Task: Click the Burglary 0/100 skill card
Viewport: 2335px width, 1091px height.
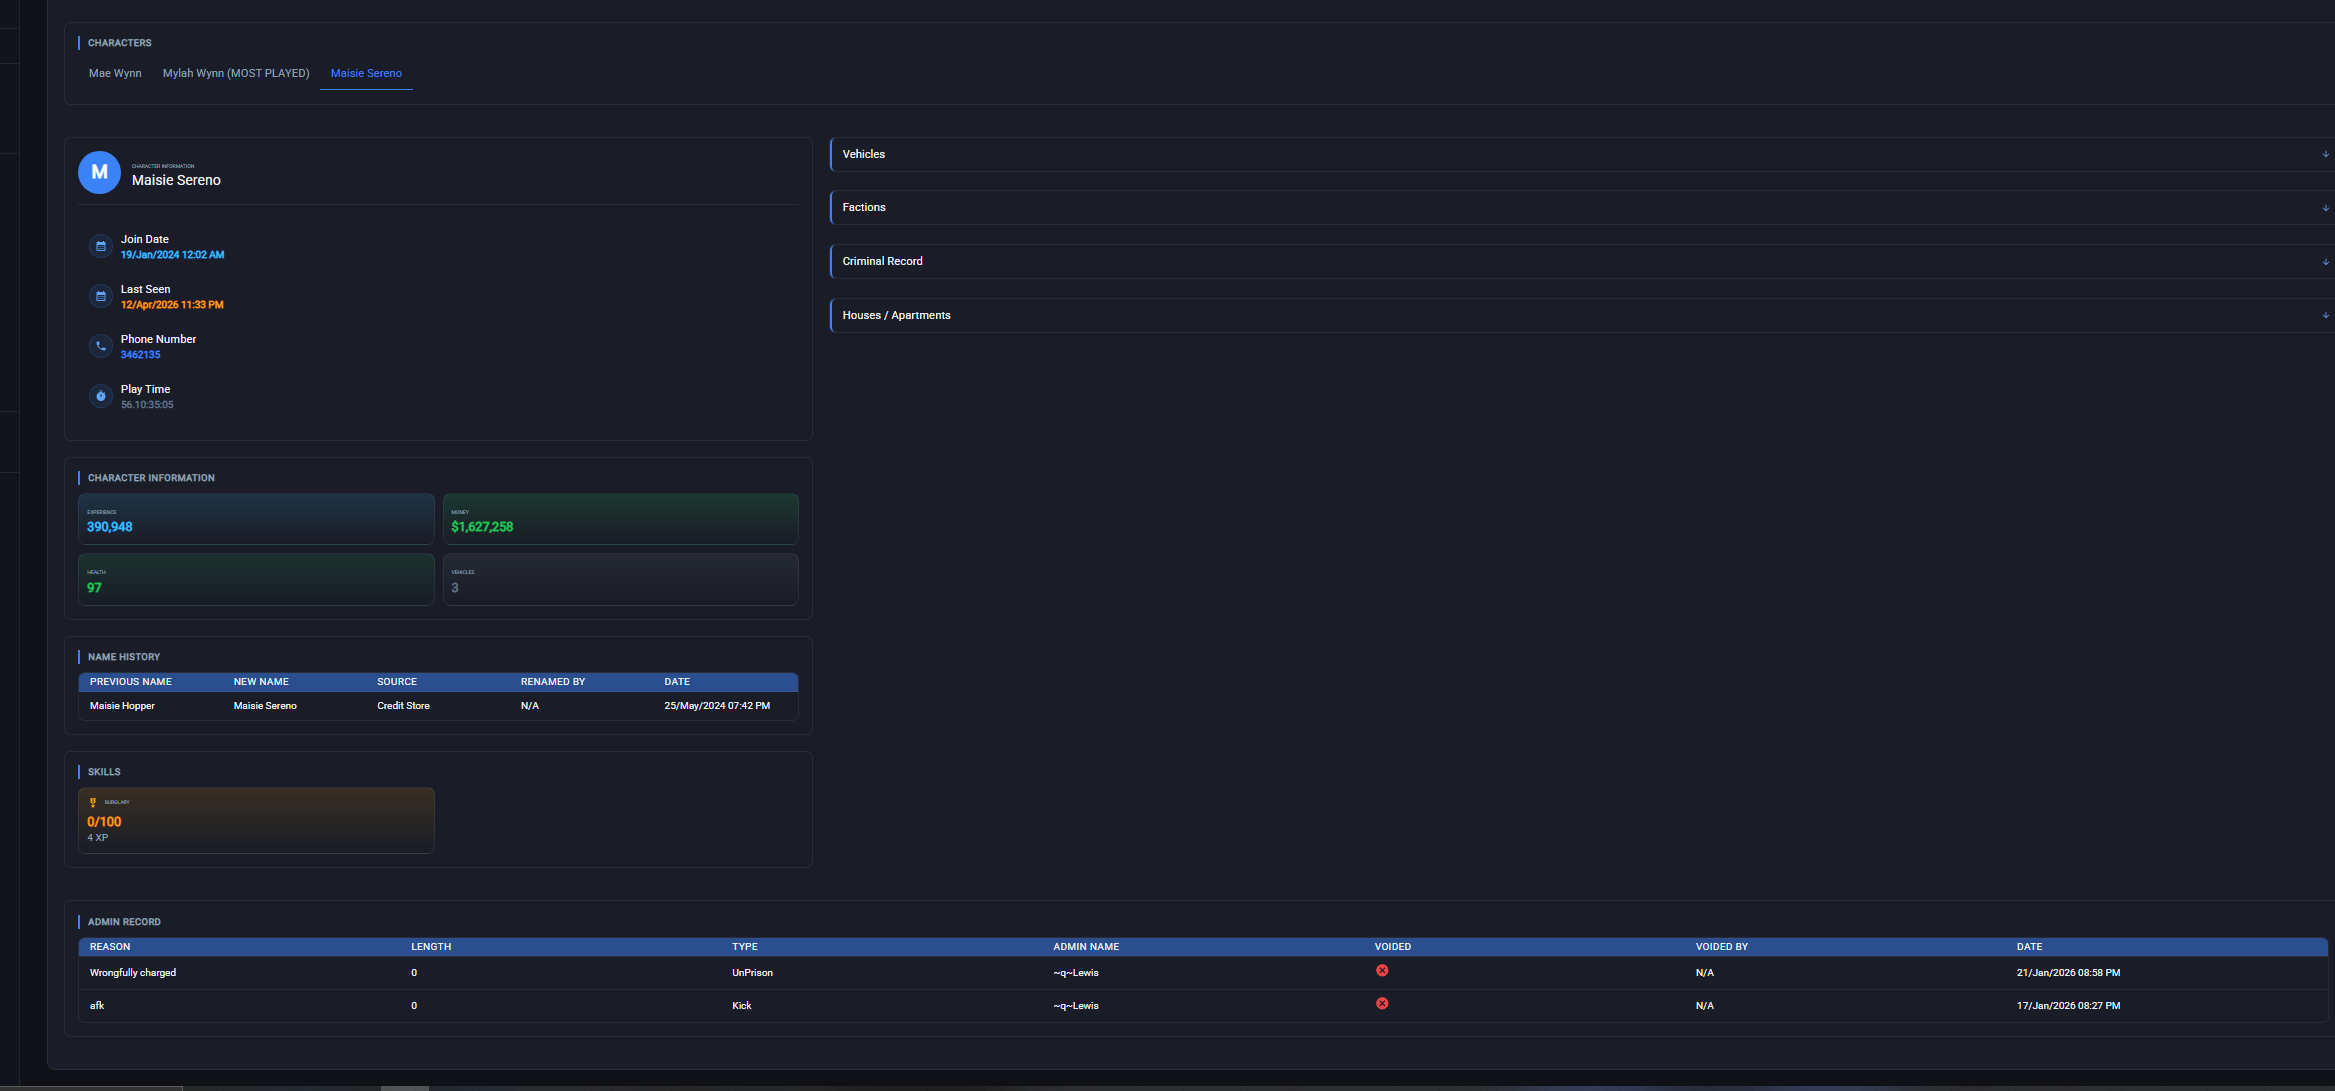Action: tap(256, 820)
